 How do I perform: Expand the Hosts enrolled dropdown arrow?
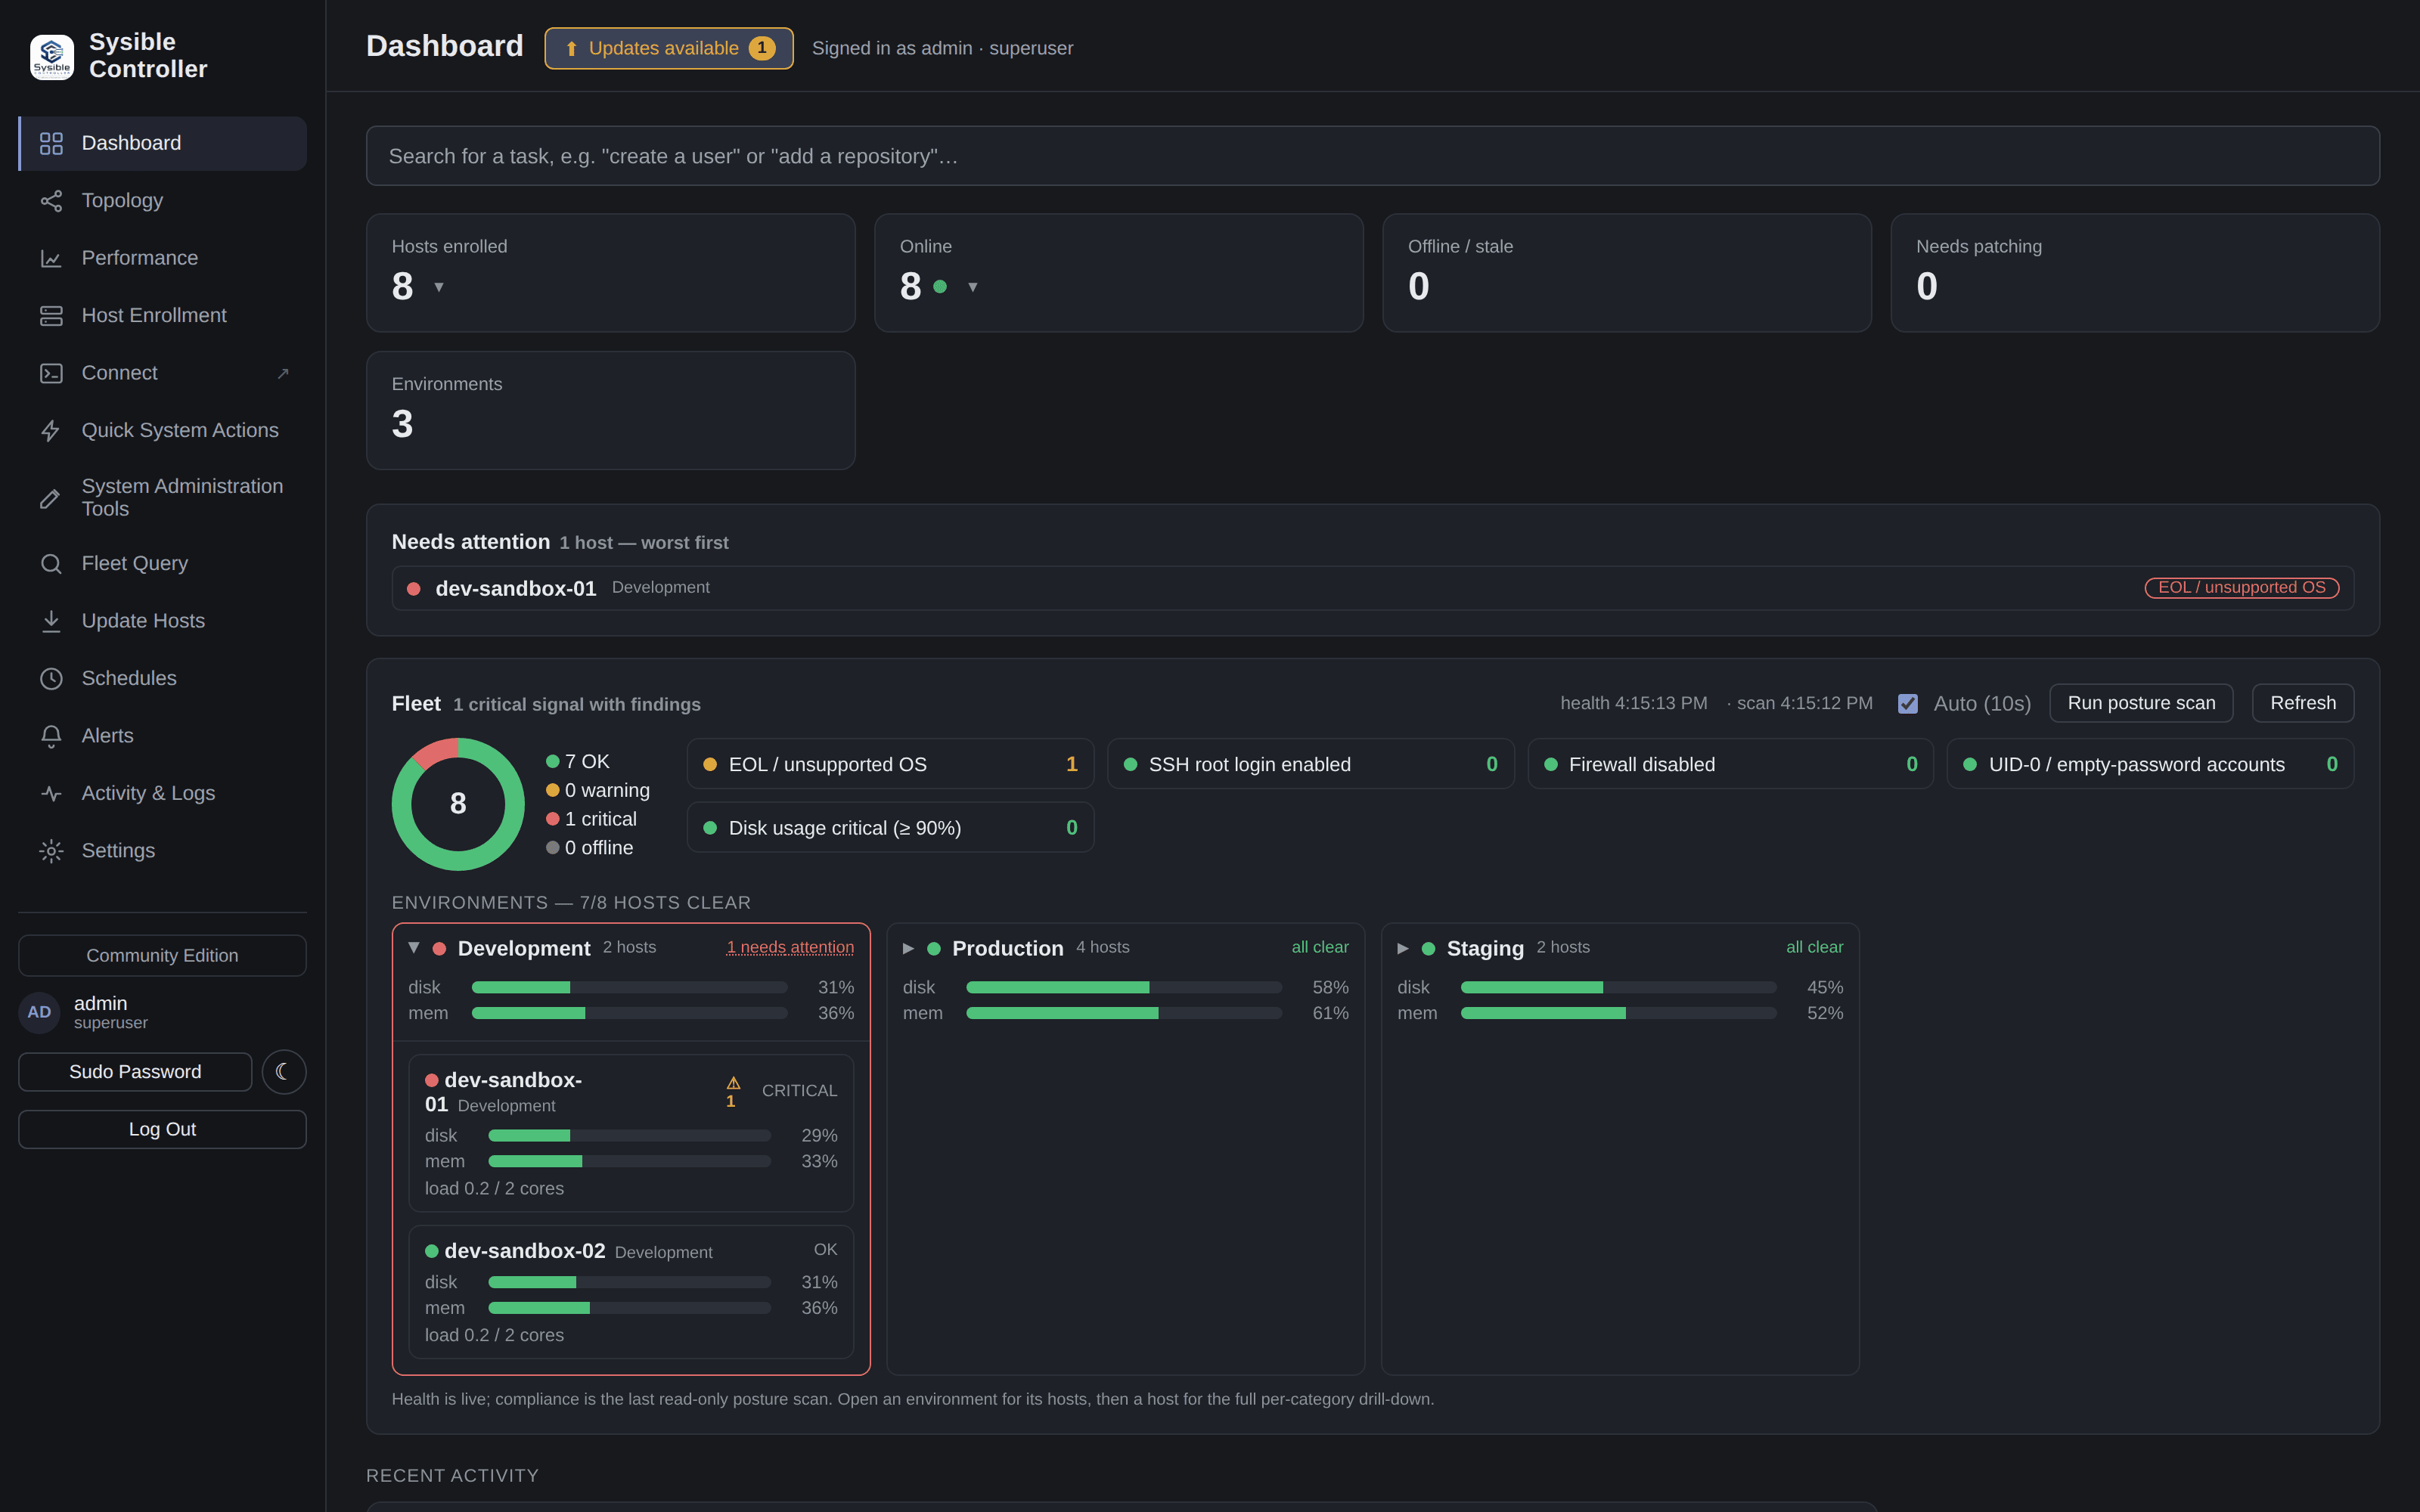(x=438, y=287)
